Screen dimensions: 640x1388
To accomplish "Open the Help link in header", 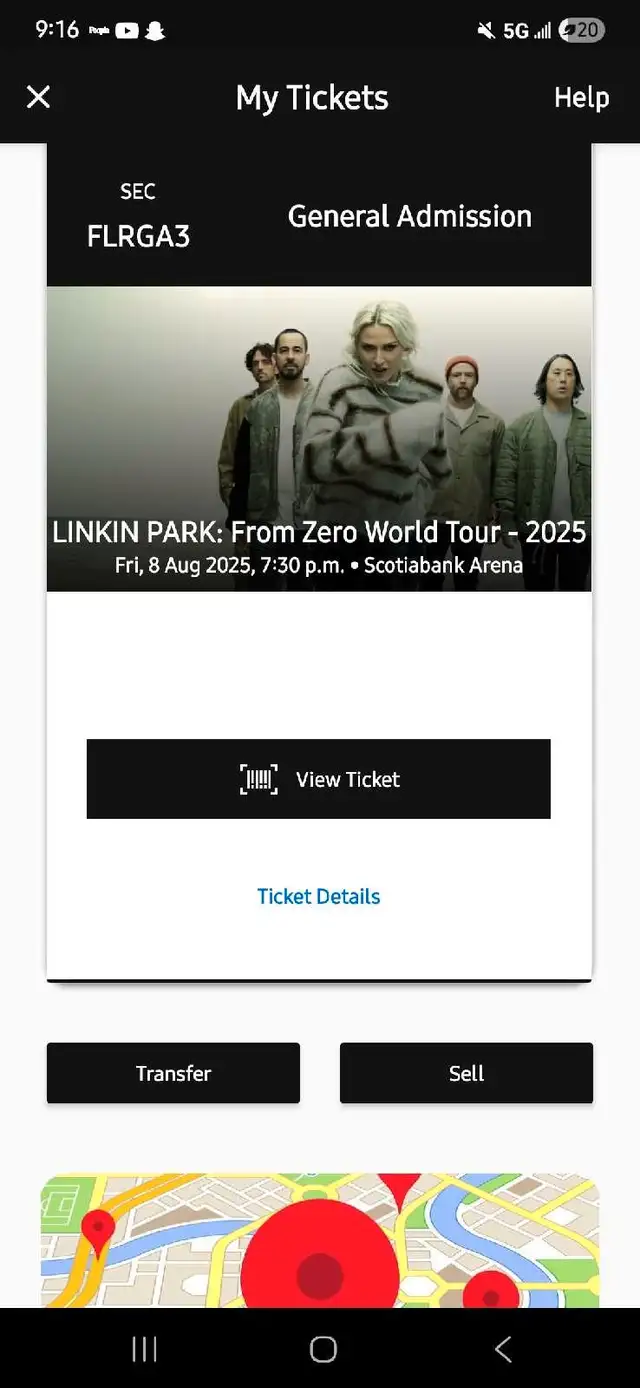I will click(x=581, y=97).
